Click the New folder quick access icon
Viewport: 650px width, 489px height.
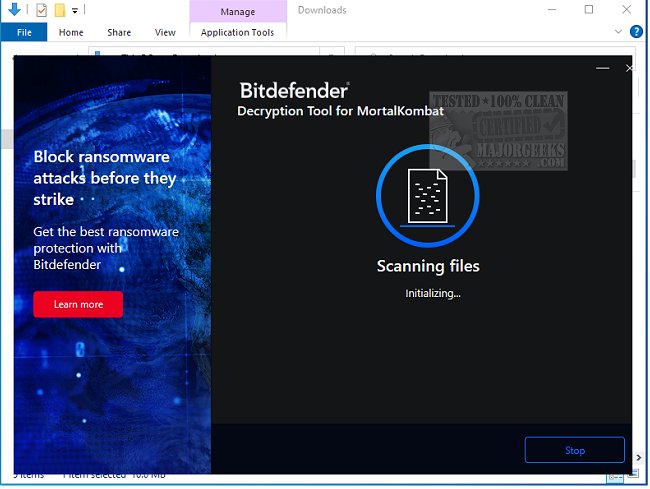click(60, 10)
